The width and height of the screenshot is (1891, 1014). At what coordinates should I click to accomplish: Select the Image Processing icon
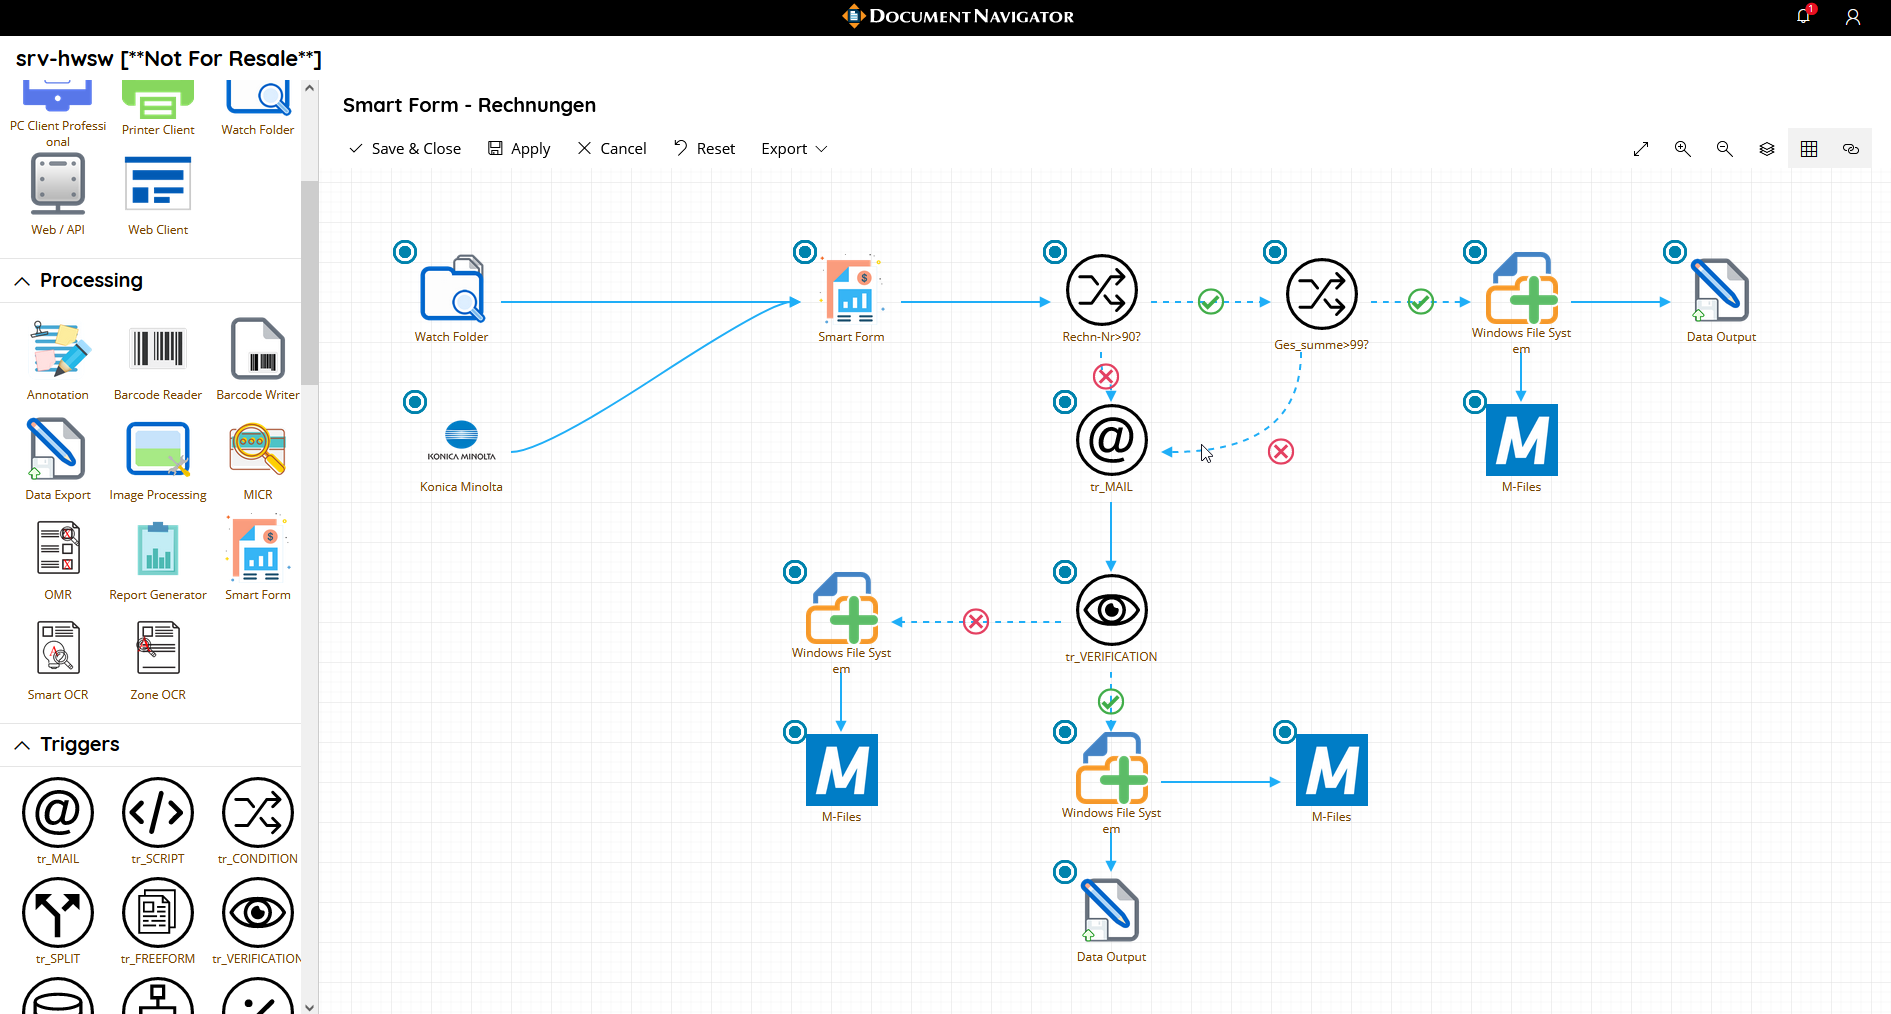pyautogui.click(x=158, y=450)
